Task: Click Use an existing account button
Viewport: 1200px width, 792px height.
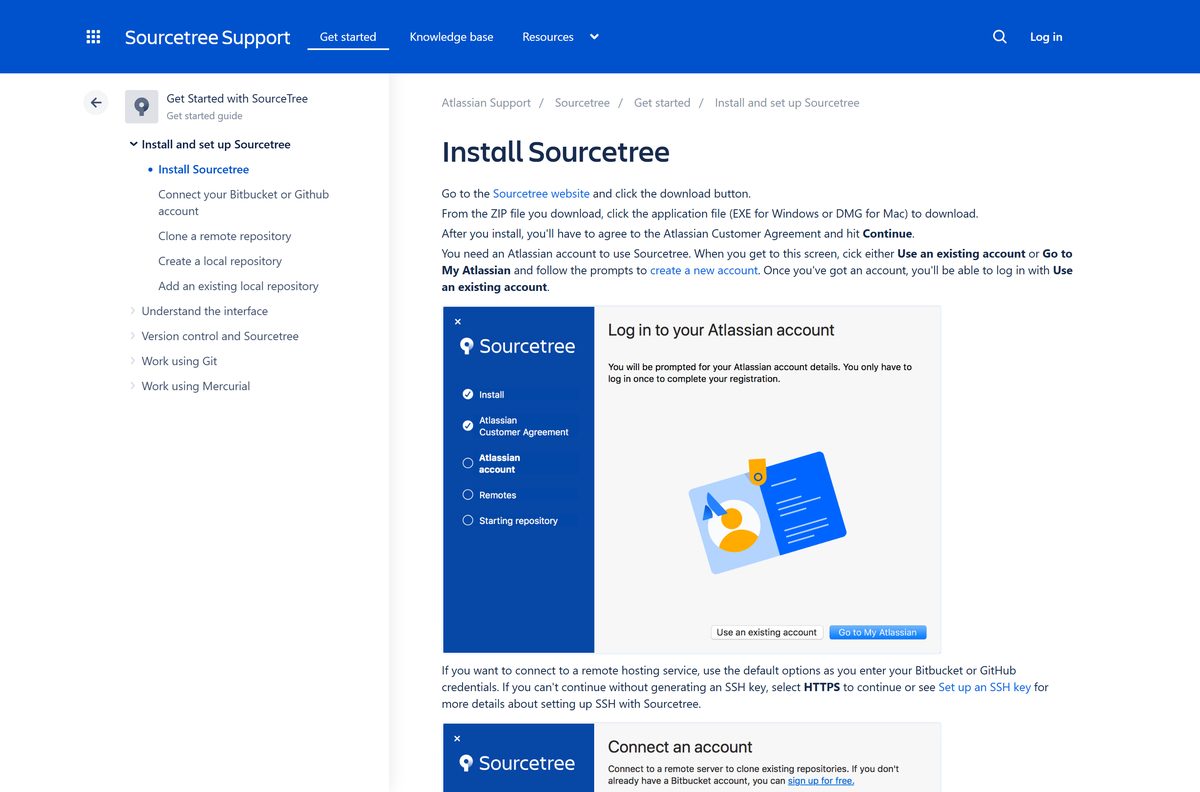Action: pyautogui.click(x=767, y=632)
